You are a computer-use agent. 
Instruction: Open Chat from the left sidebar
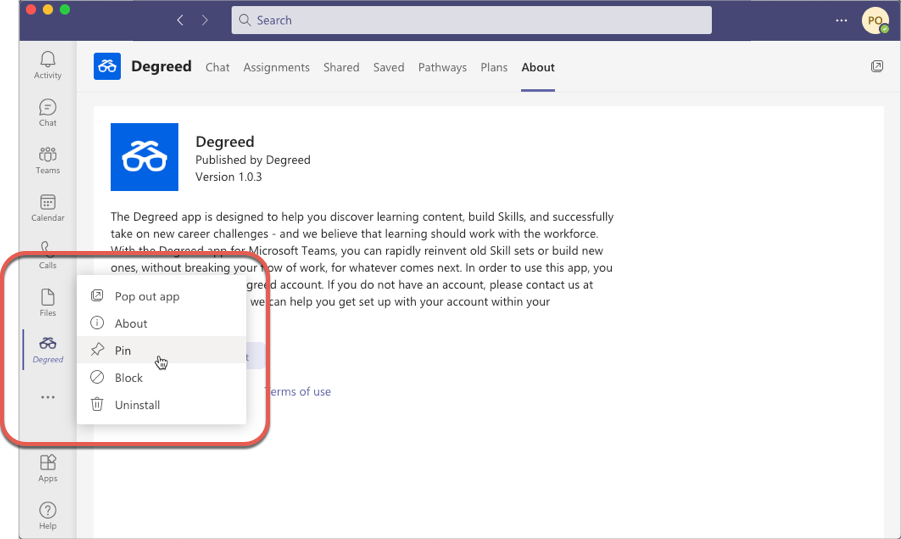48,113
